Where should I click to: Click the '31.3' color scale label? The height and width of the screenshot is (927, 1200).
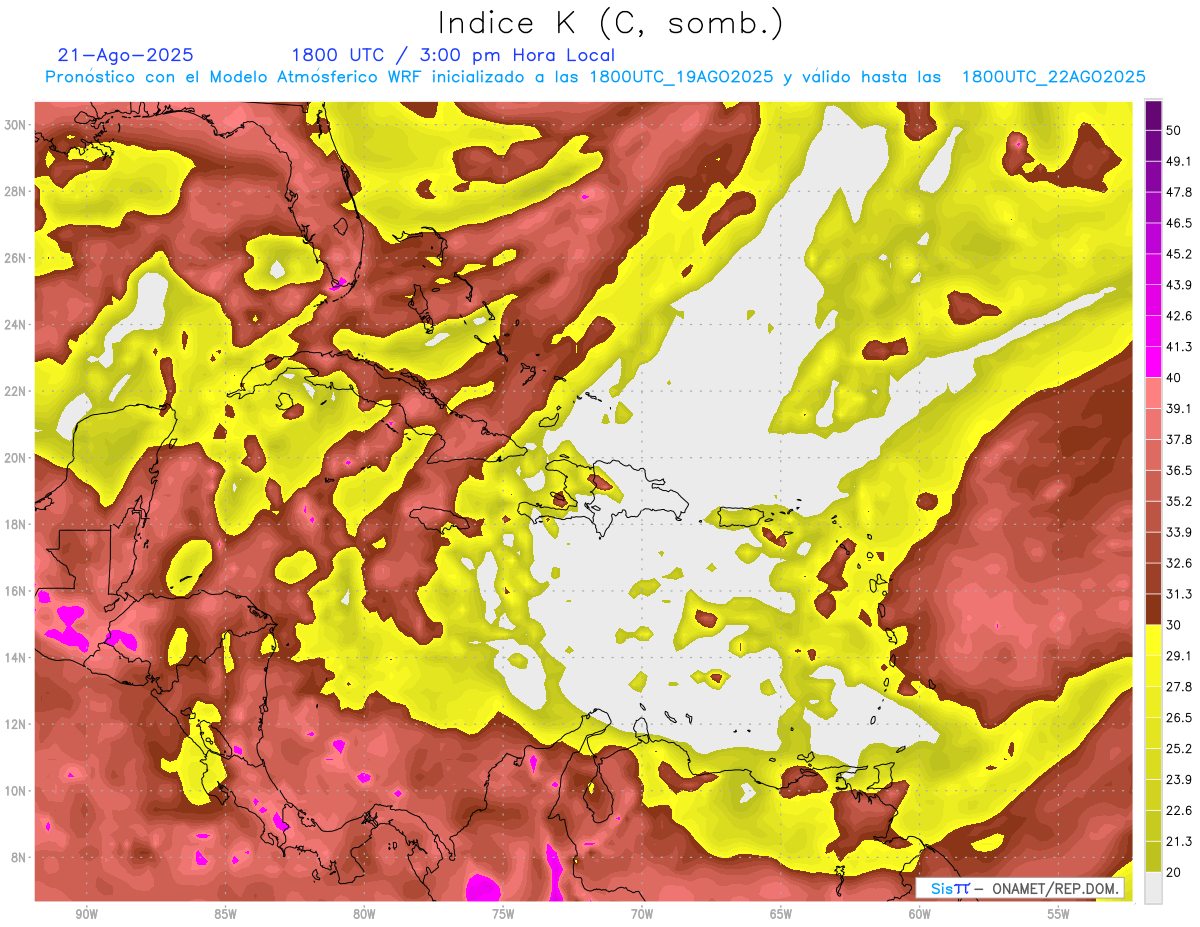pos(1179,593)
